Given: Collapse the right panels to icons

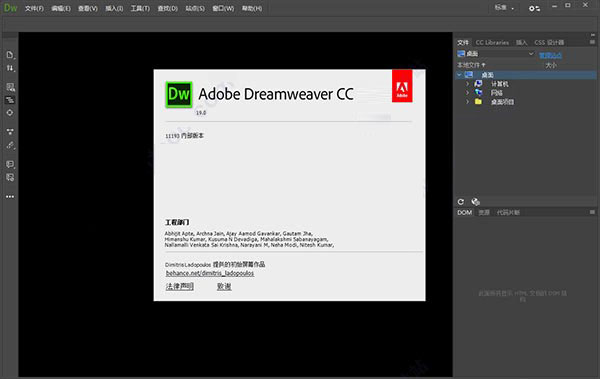Looking at the screenshot, I should (593, 34).
